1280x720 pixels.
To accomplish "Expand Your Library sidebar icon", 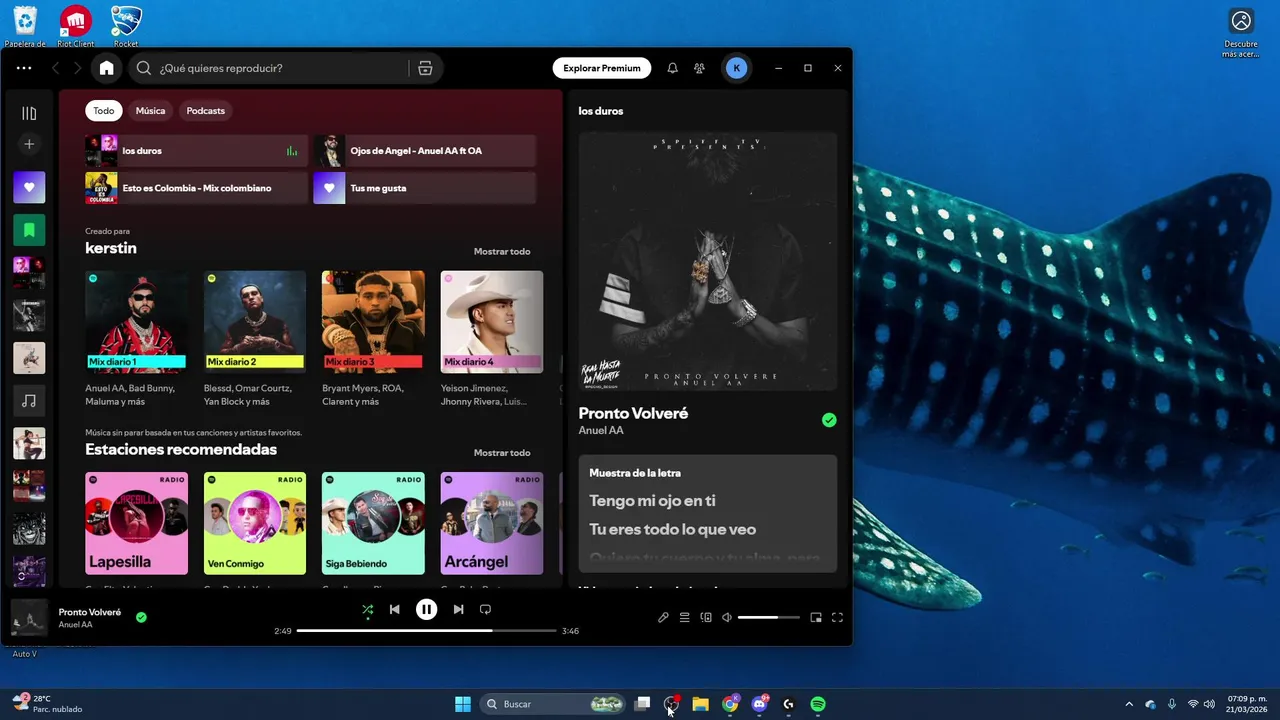I will click(29, 113).
